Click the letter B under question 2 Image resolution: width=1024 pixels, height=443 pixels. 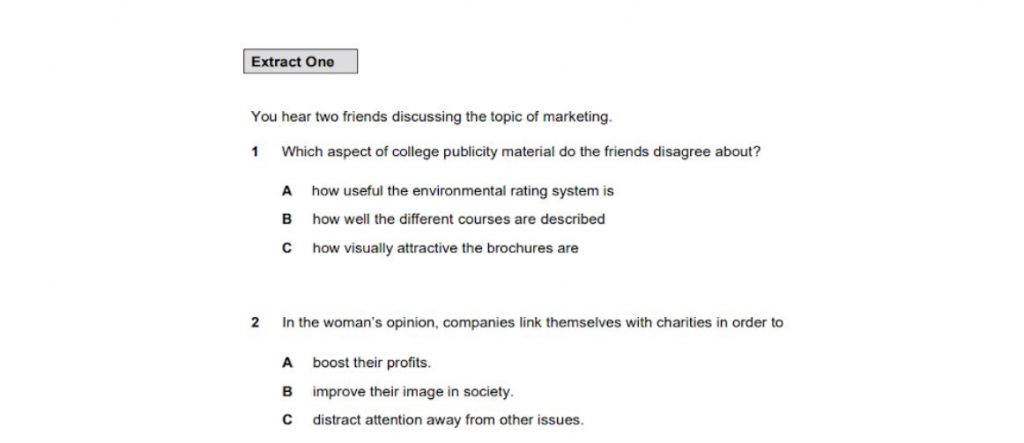tap(286, 392)
